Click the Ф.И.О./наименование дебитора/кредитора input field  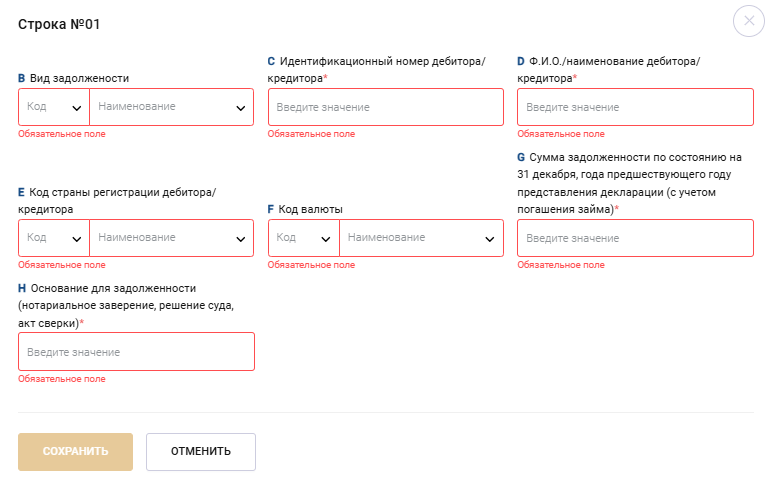coord(635,107)
